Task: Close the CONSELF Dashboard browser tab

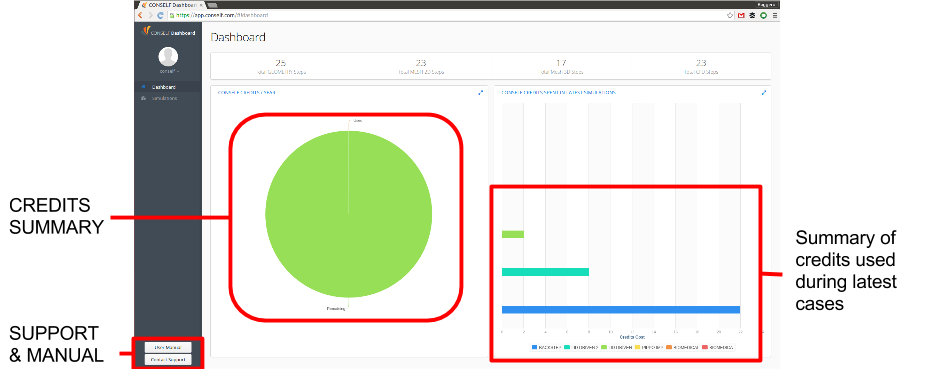Action: (x=201, y=5)
